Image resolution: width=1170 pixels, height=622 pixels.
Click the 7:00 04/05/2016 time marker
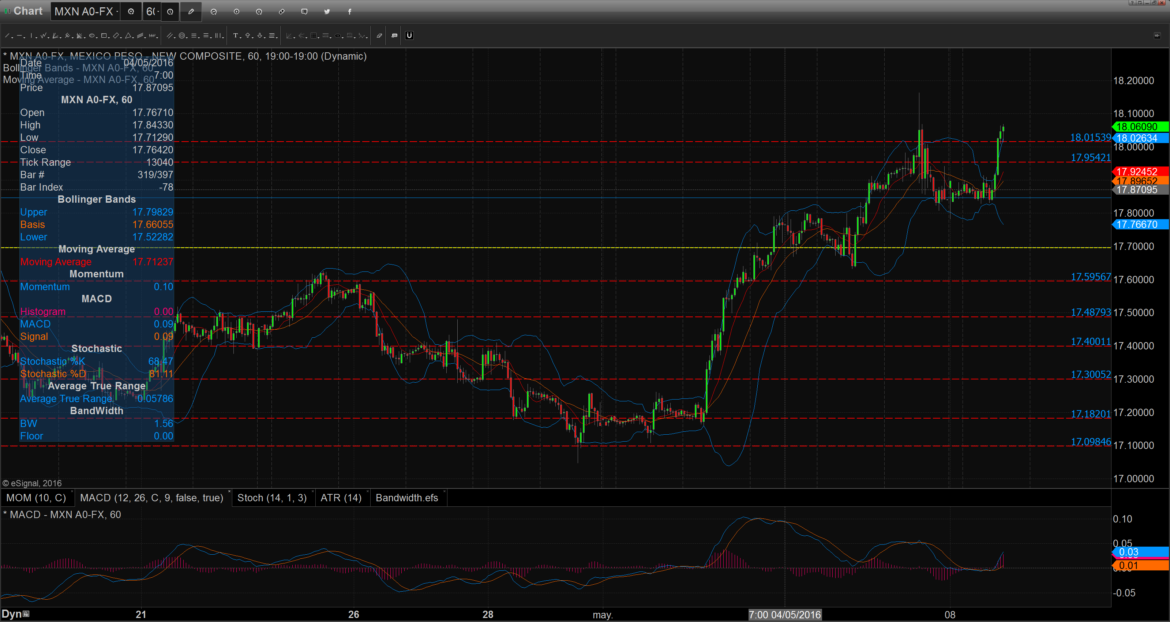click(785, 615)
